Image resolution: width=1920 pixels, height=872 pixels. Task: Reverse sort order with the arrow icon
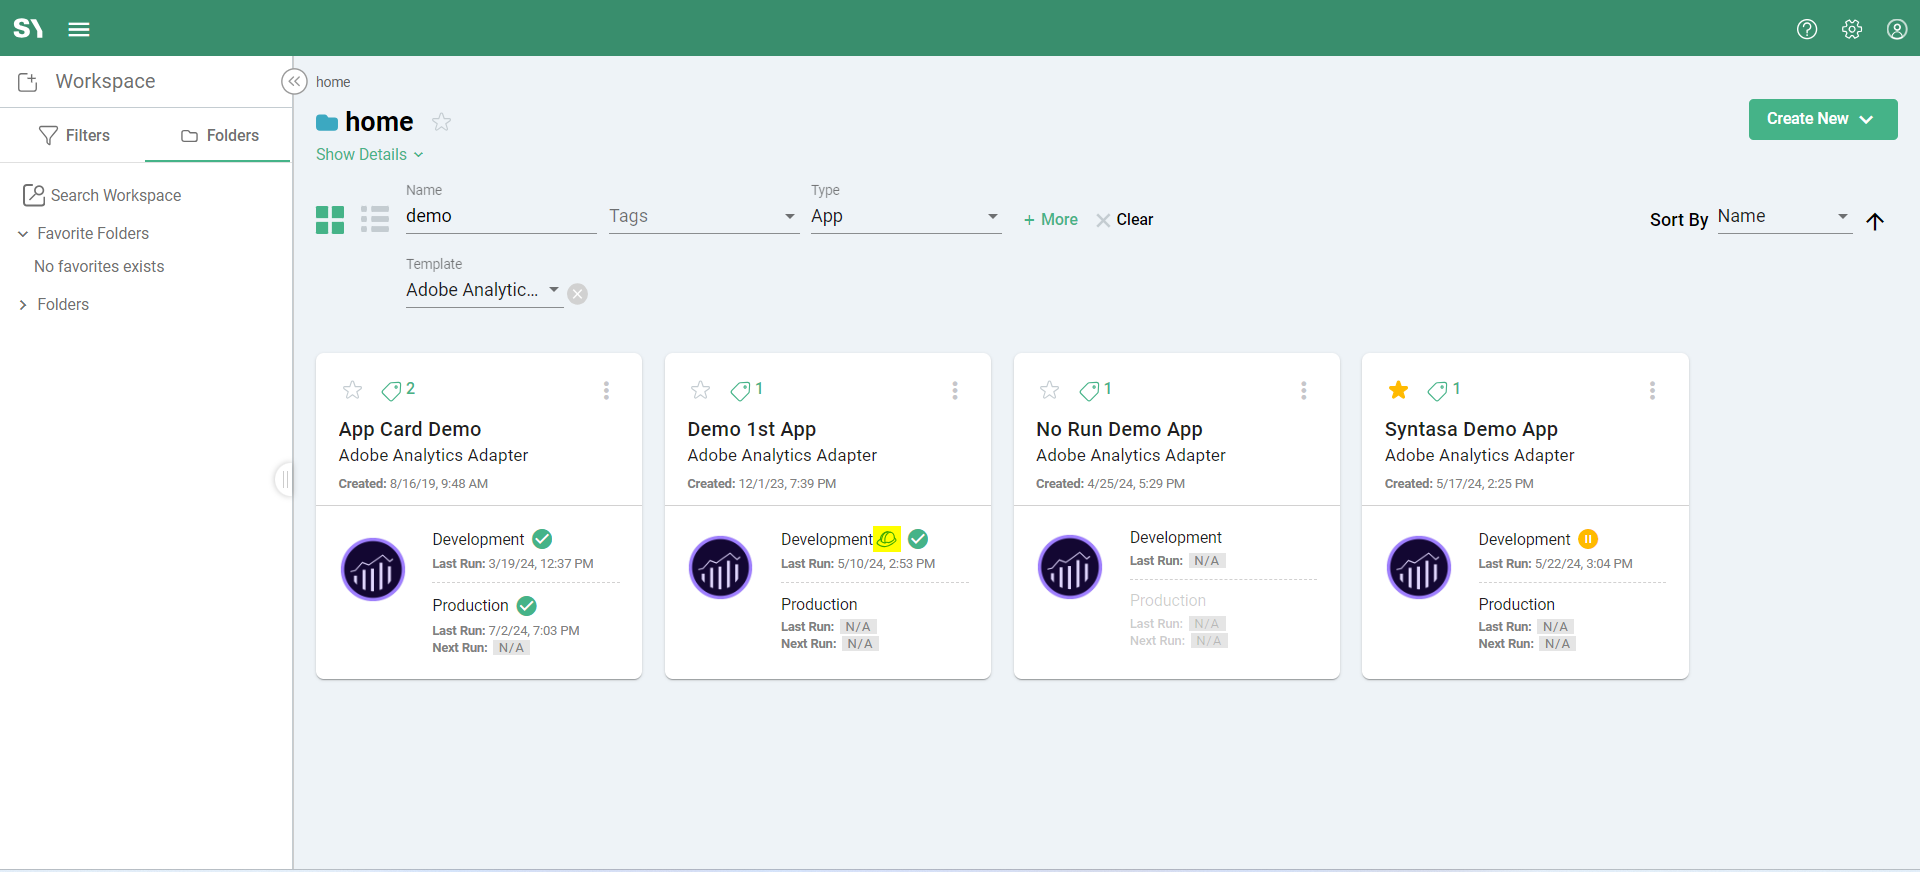(1875, 221)
